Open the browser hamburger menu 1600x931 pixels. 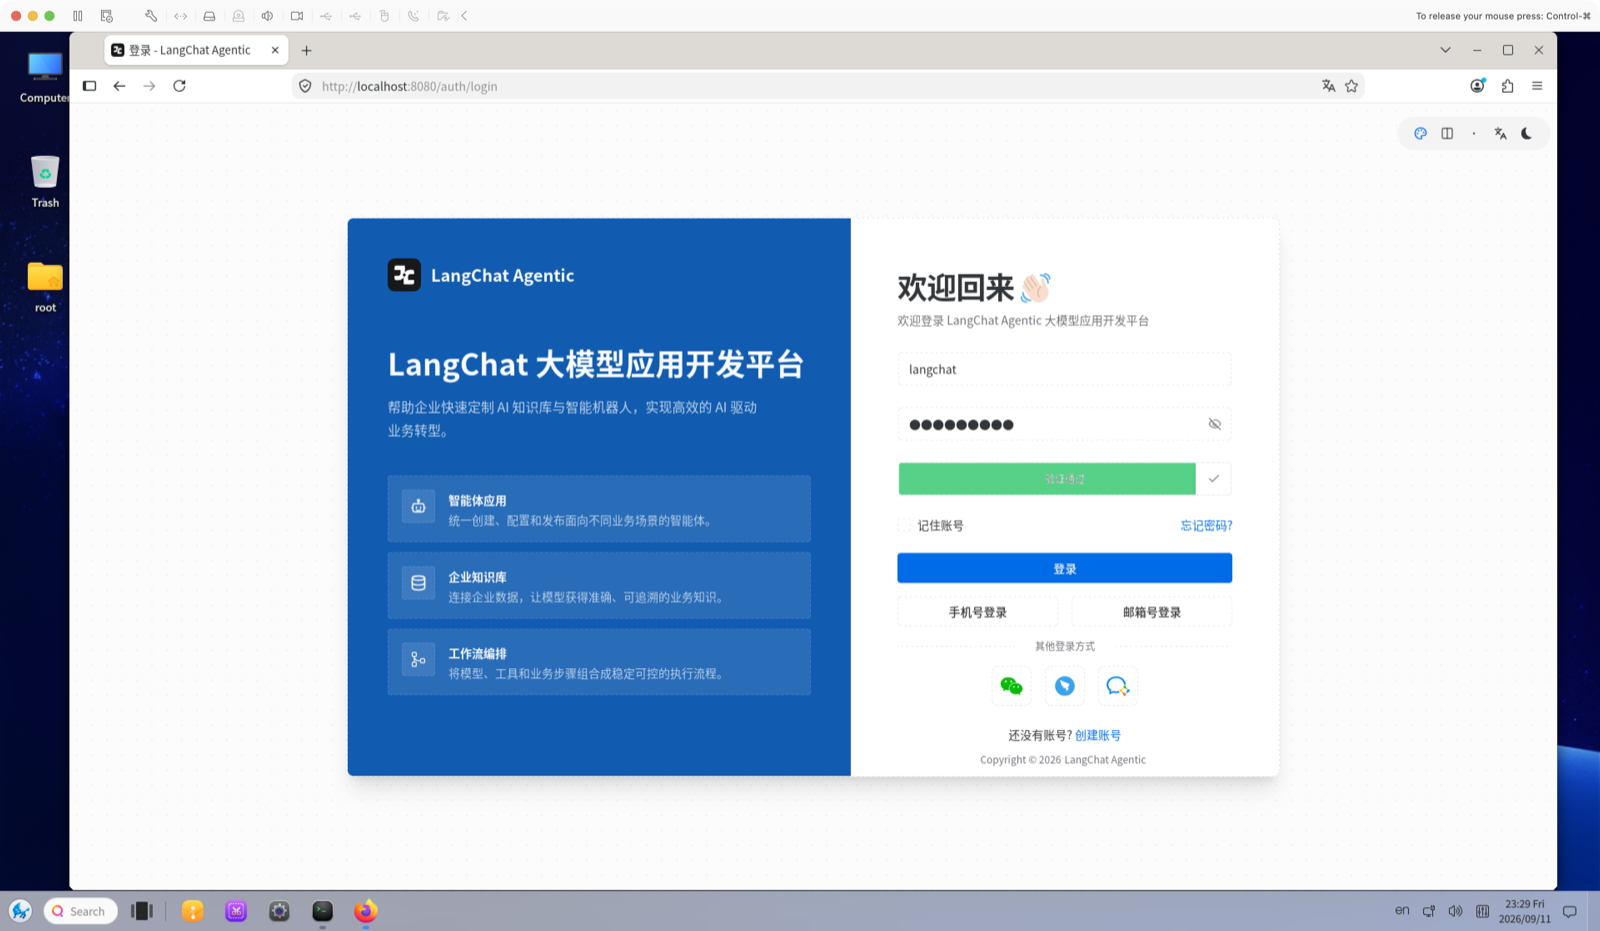click(x=1537, y=86)
